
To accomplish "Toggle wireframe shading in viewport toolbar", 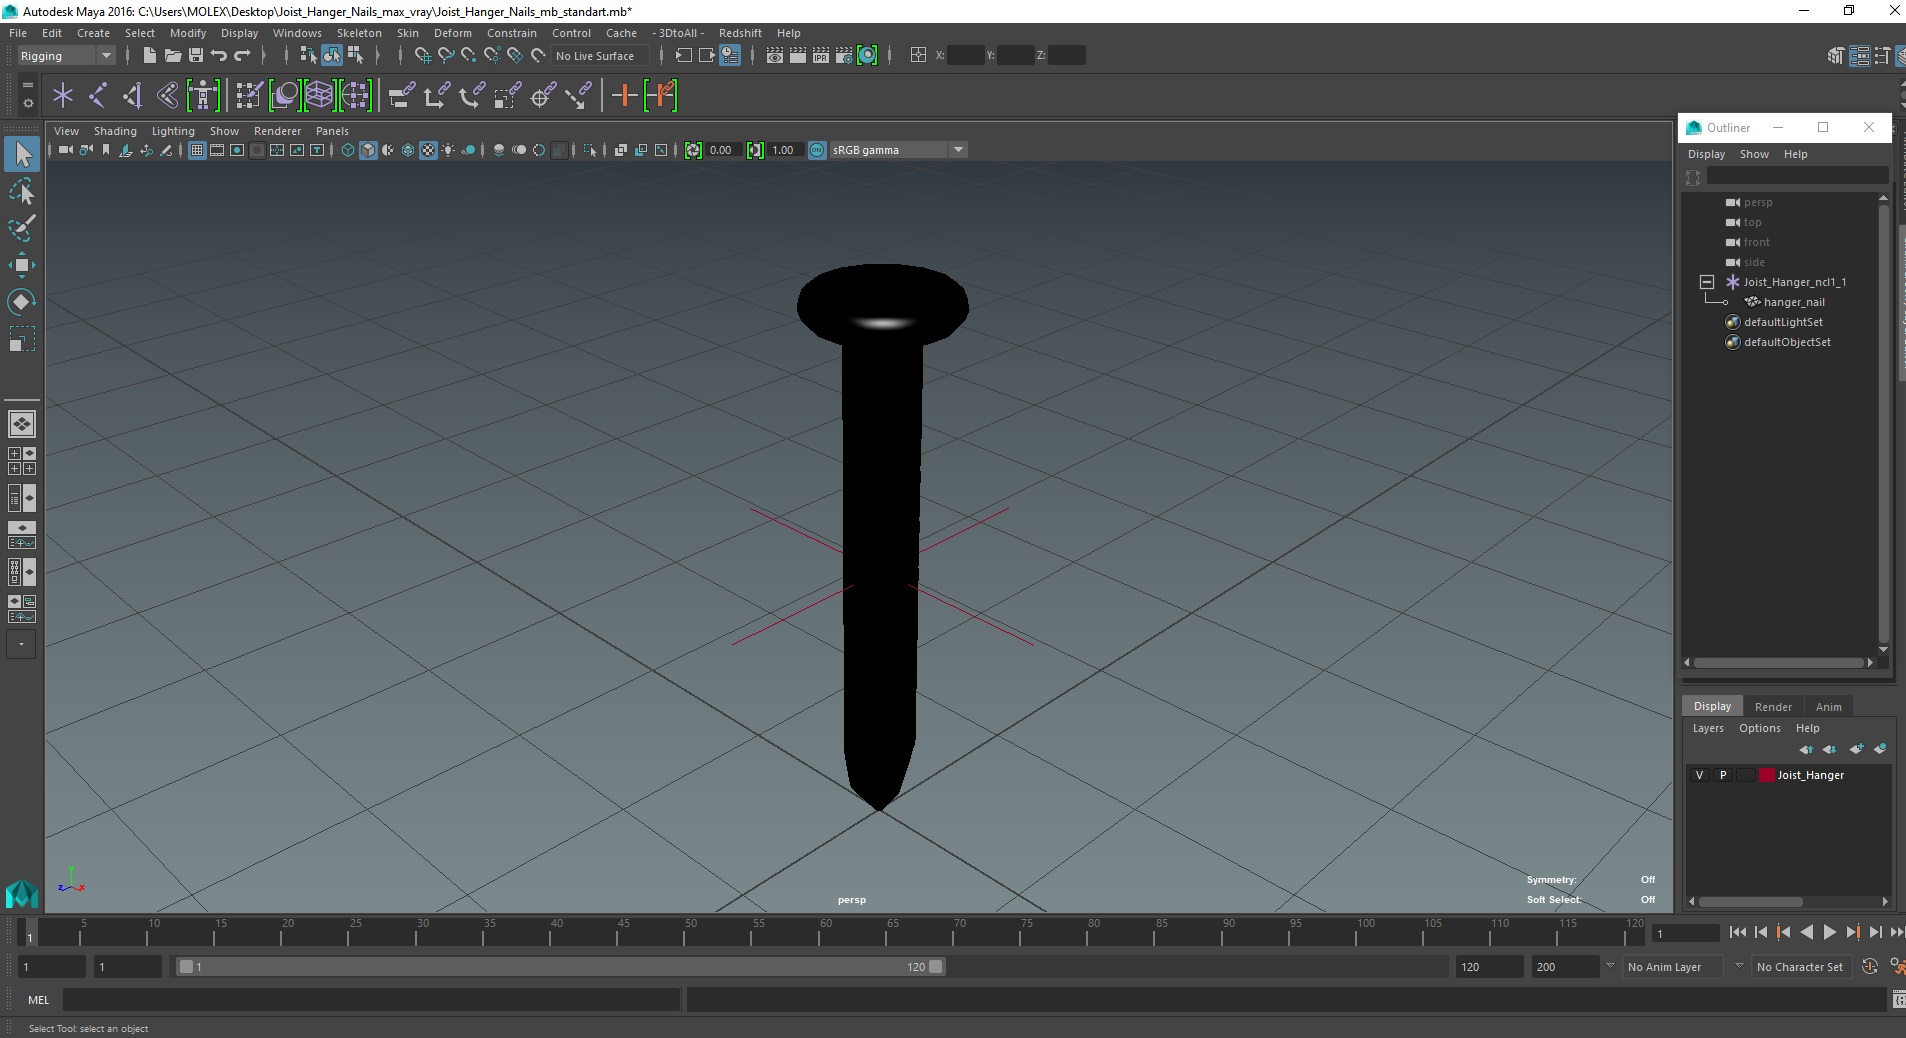I will click(348, 150).
